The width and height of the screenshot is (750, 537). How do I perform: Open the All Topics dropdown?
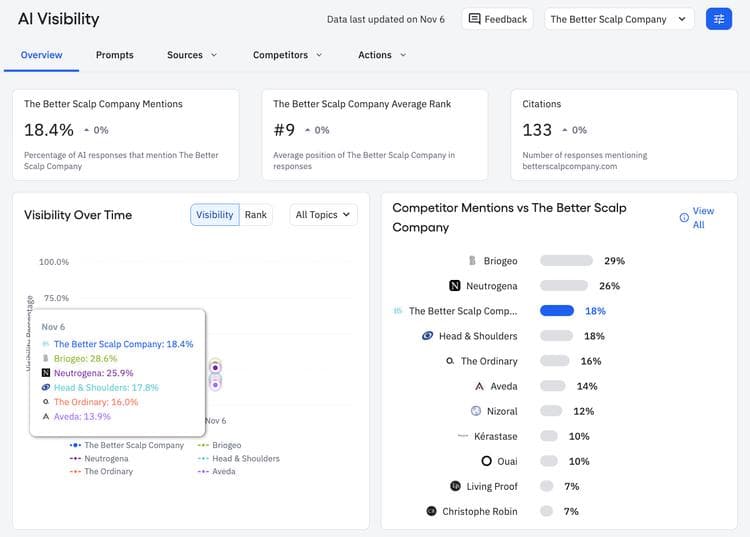(323, 215)
